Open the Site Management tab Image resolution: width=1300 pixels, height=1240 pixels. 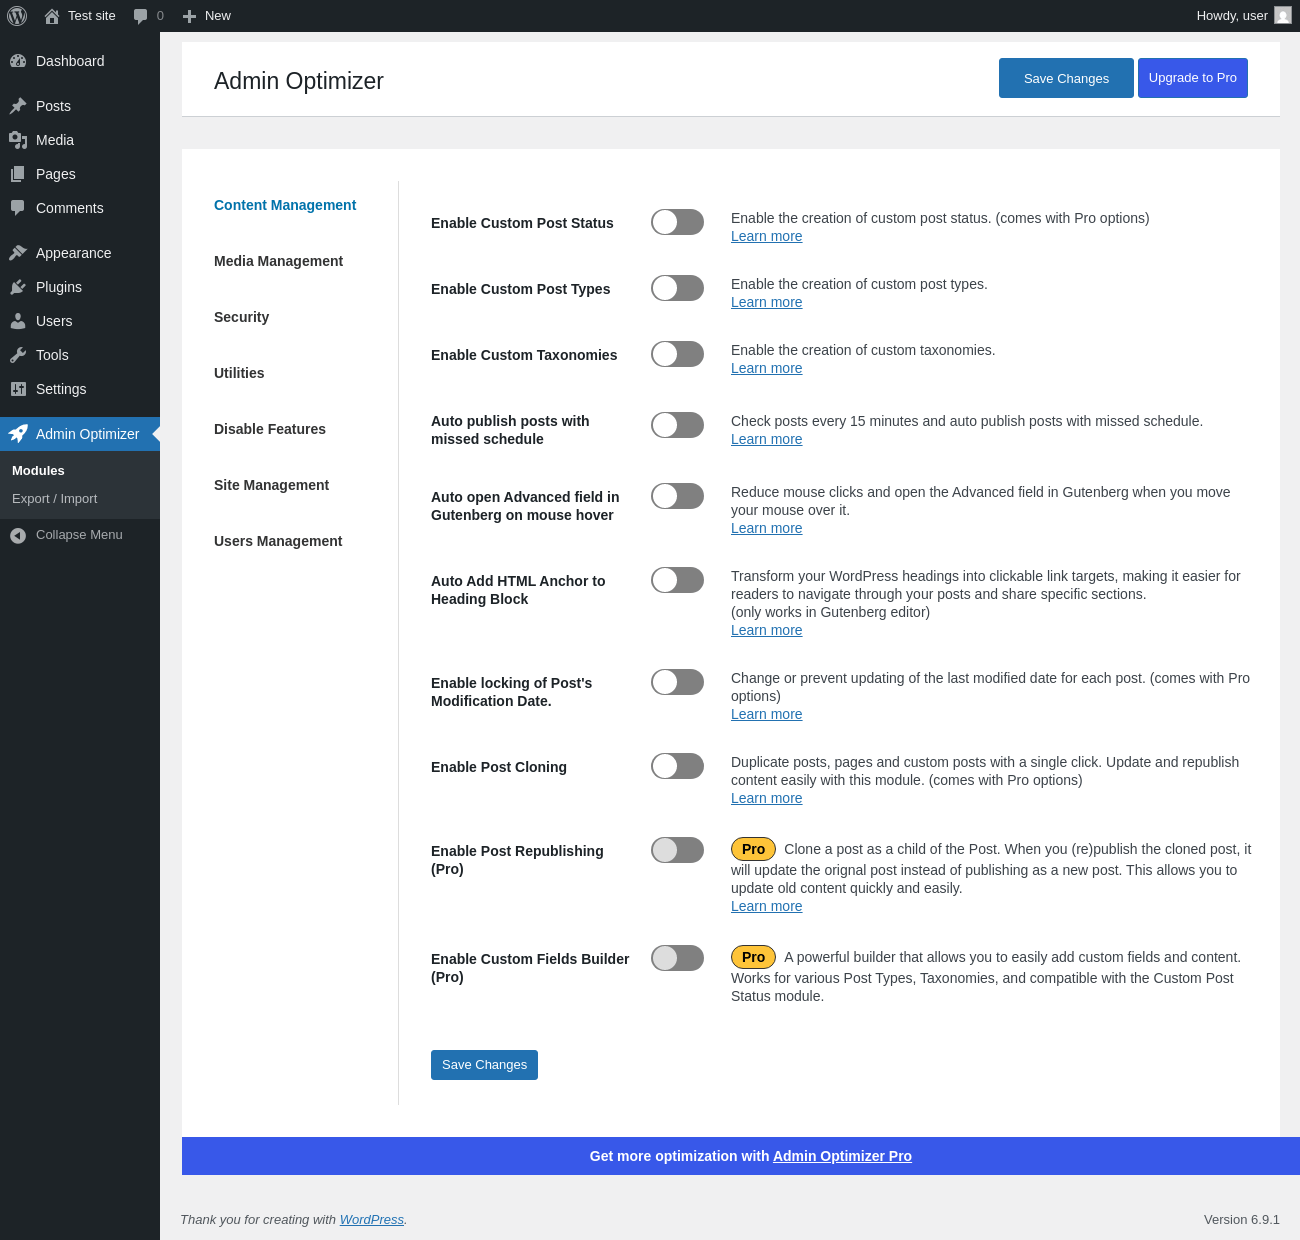[x=271, y=485]
